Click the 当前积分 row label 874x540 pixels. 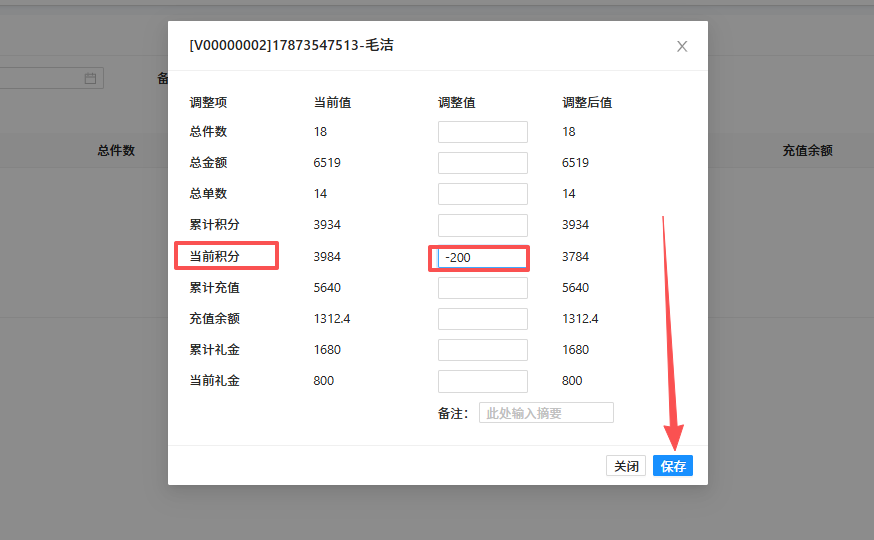214,256
